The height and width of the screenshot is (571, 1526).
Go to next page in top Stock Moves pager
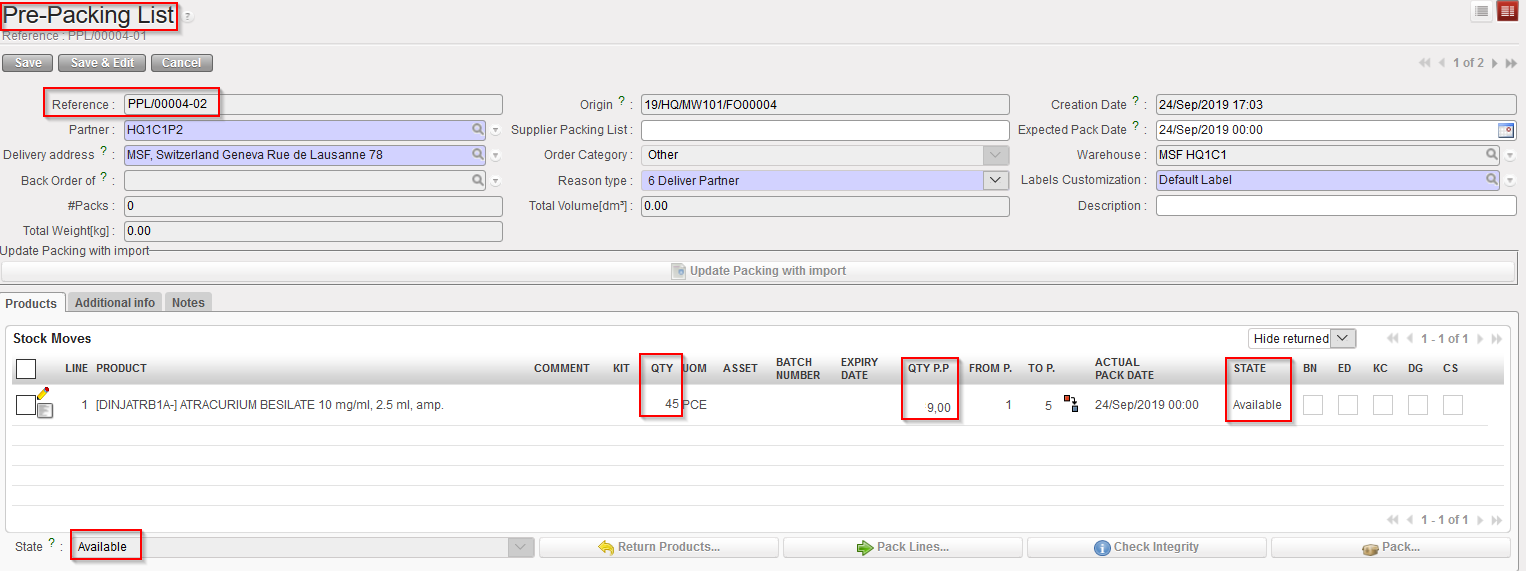point(1481,339)
